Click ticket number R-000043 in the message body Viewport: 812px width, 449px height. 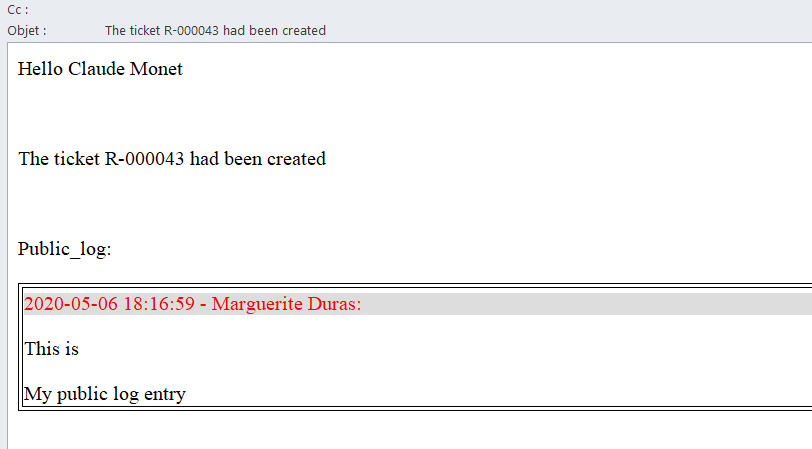pos(145,159)
